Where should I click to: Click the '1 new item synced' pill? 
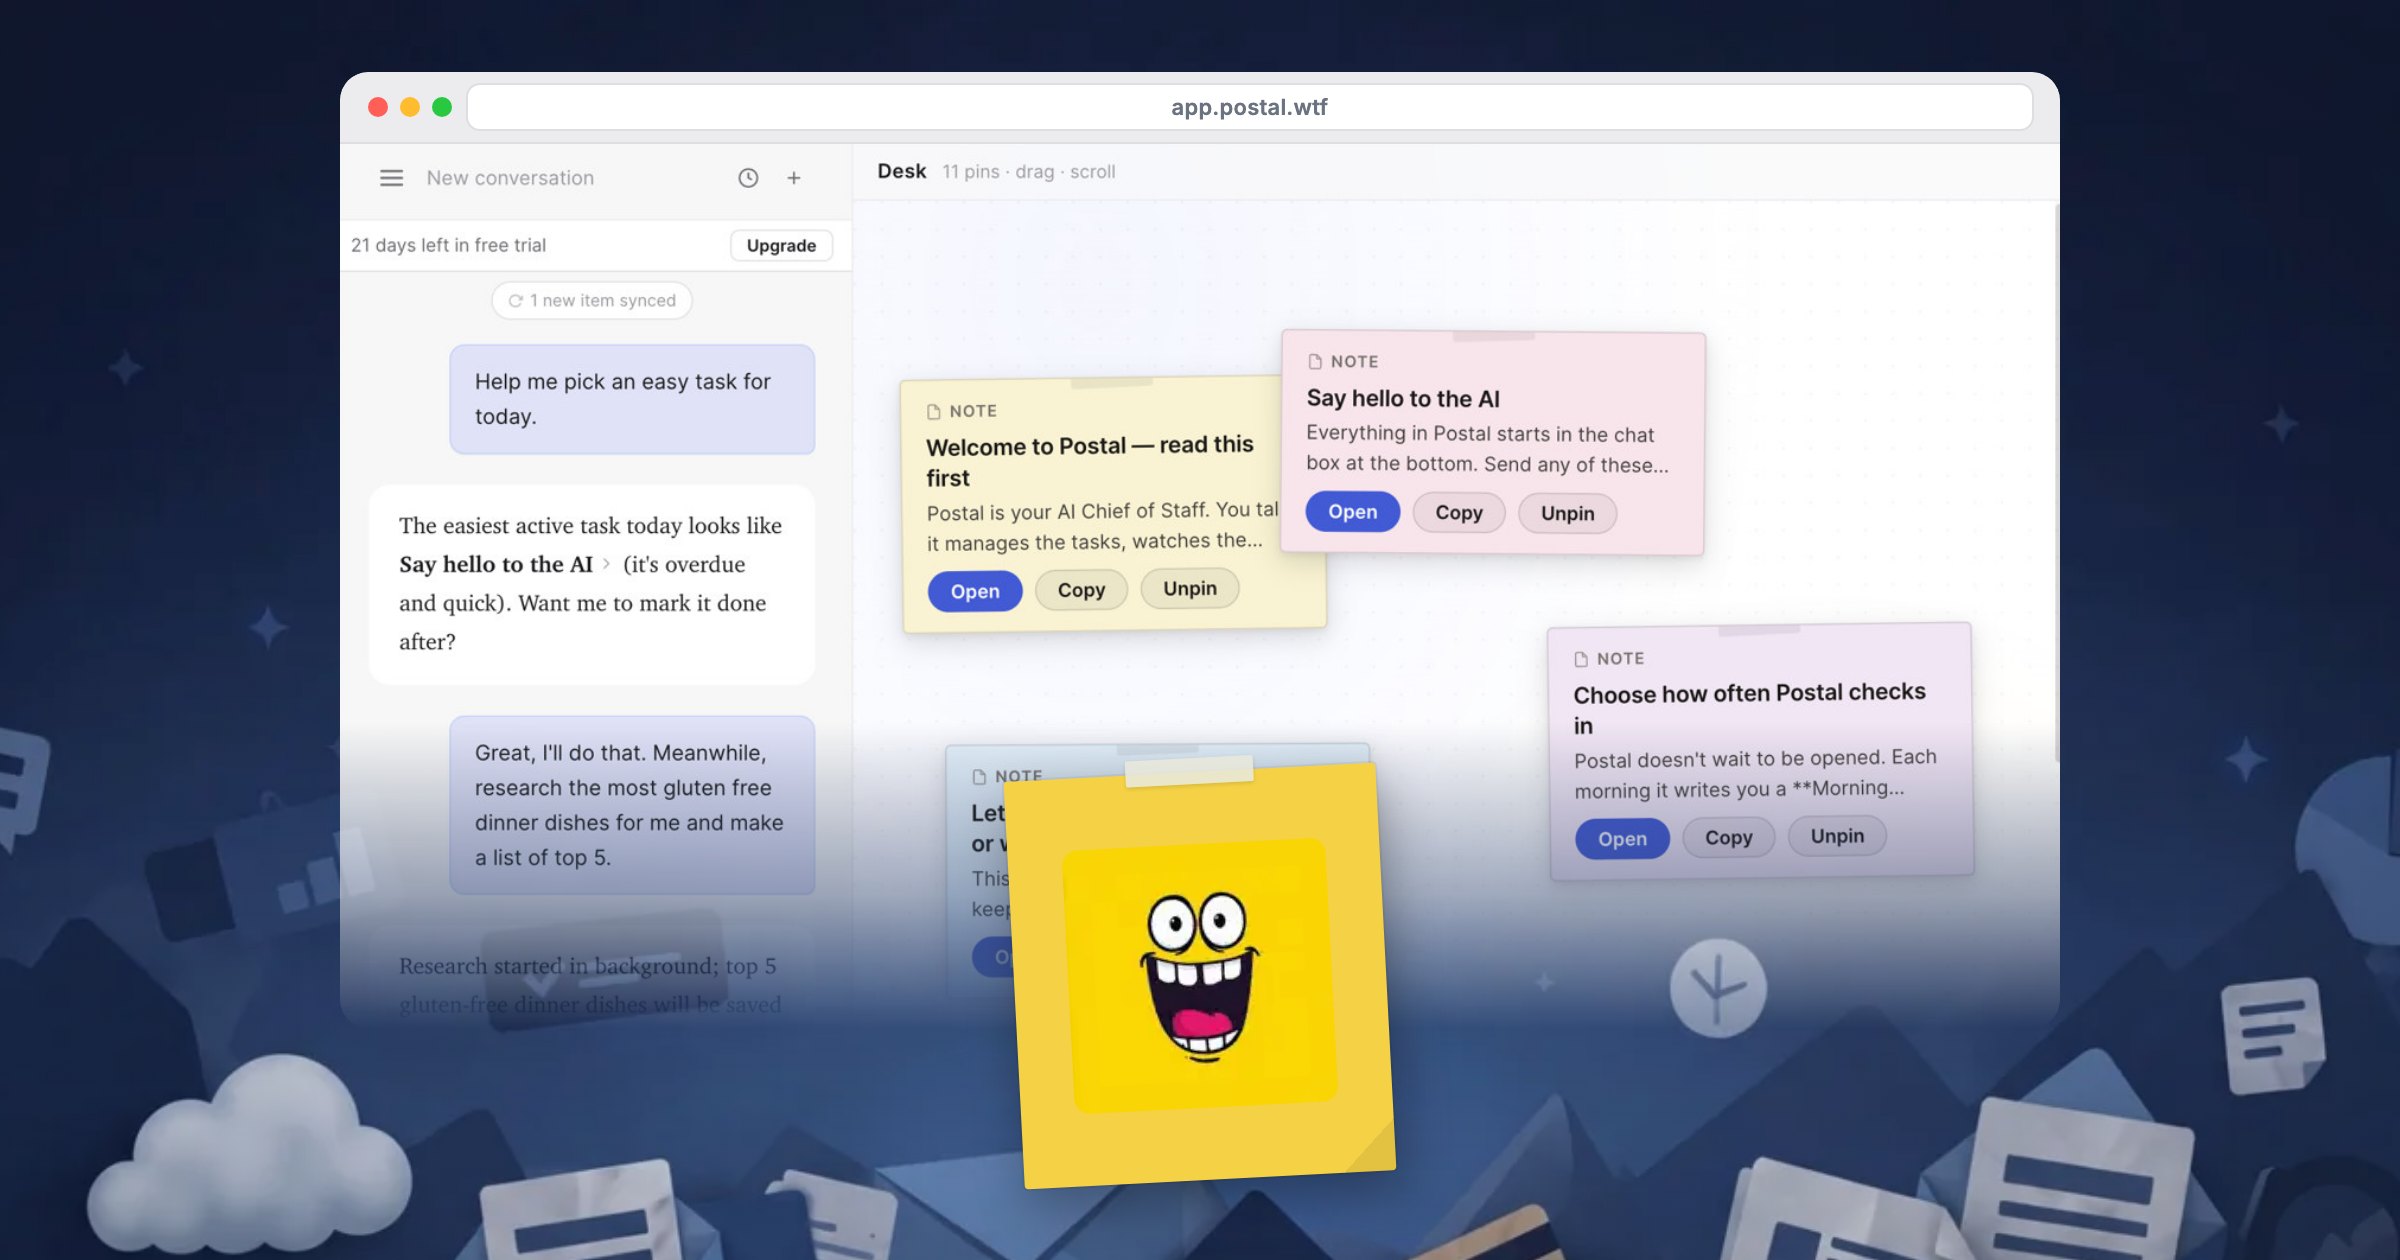tap(592, 300)
